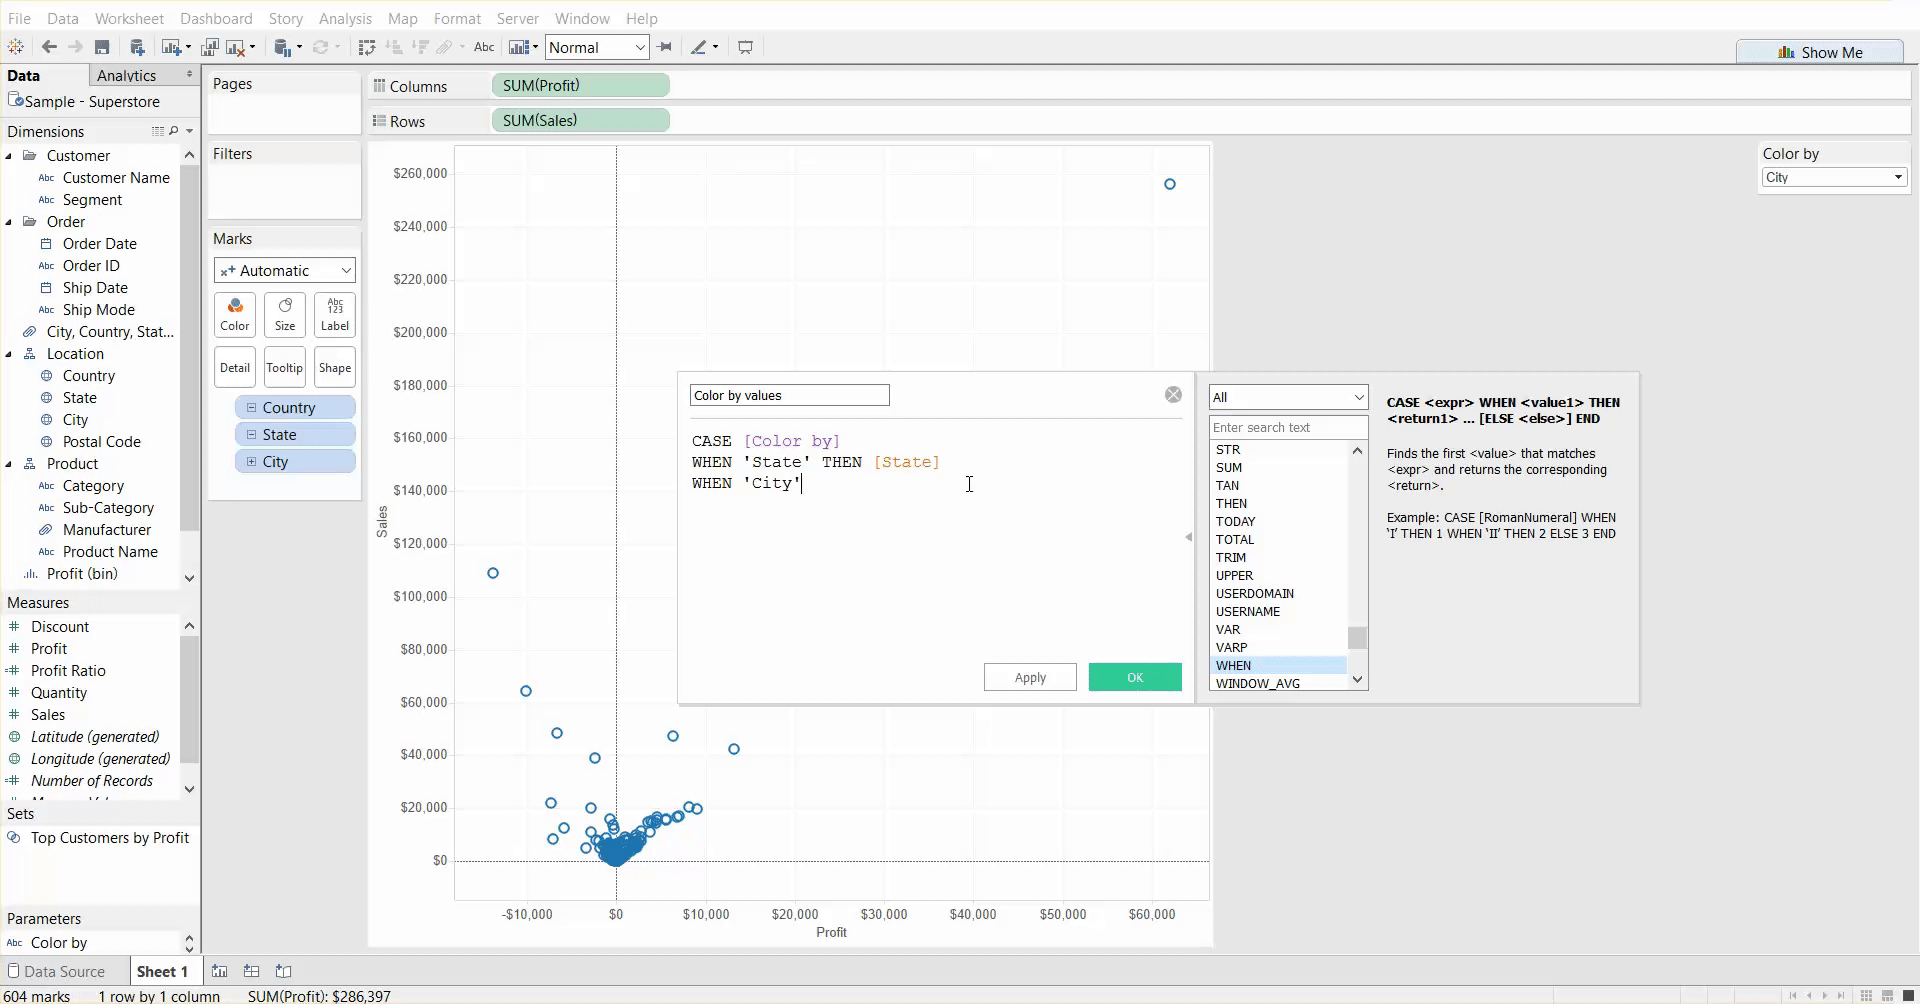Viewport: 1920px width, 1004px height.
Task: Collapse the Country pill in Marks
Action: coord(251,408)
